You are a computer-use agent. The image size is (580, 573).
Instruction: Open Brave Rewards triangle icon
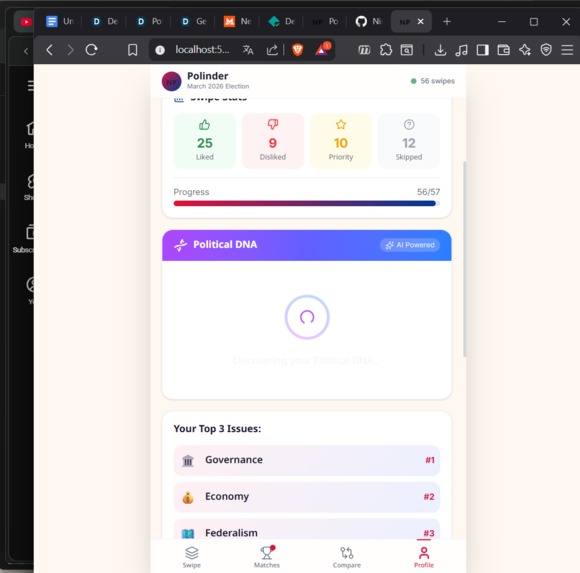[322, 49]
